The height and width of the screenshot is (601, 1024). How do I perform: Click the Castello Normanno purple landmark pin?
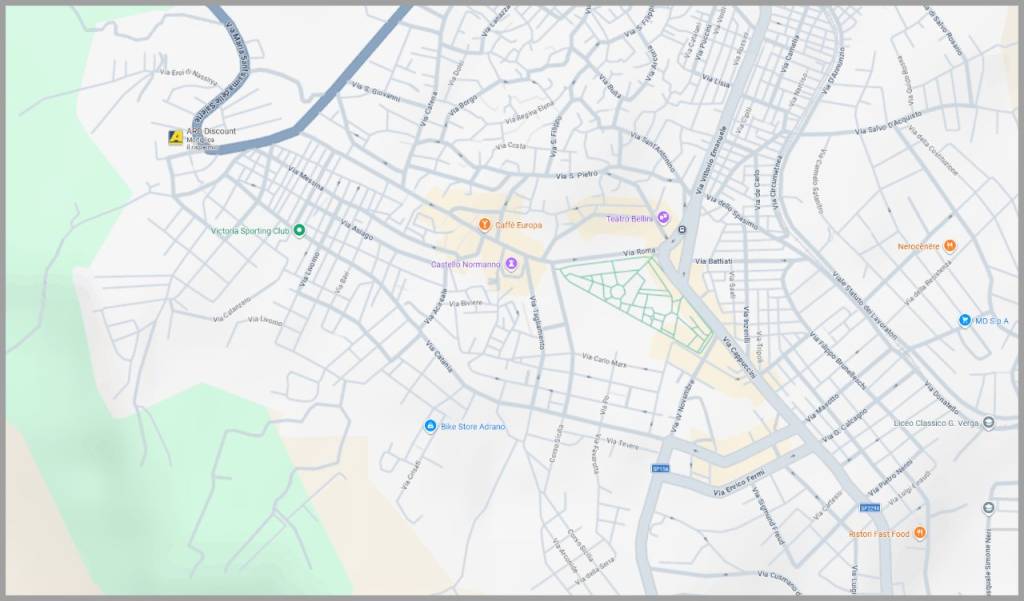coord(511,264)
